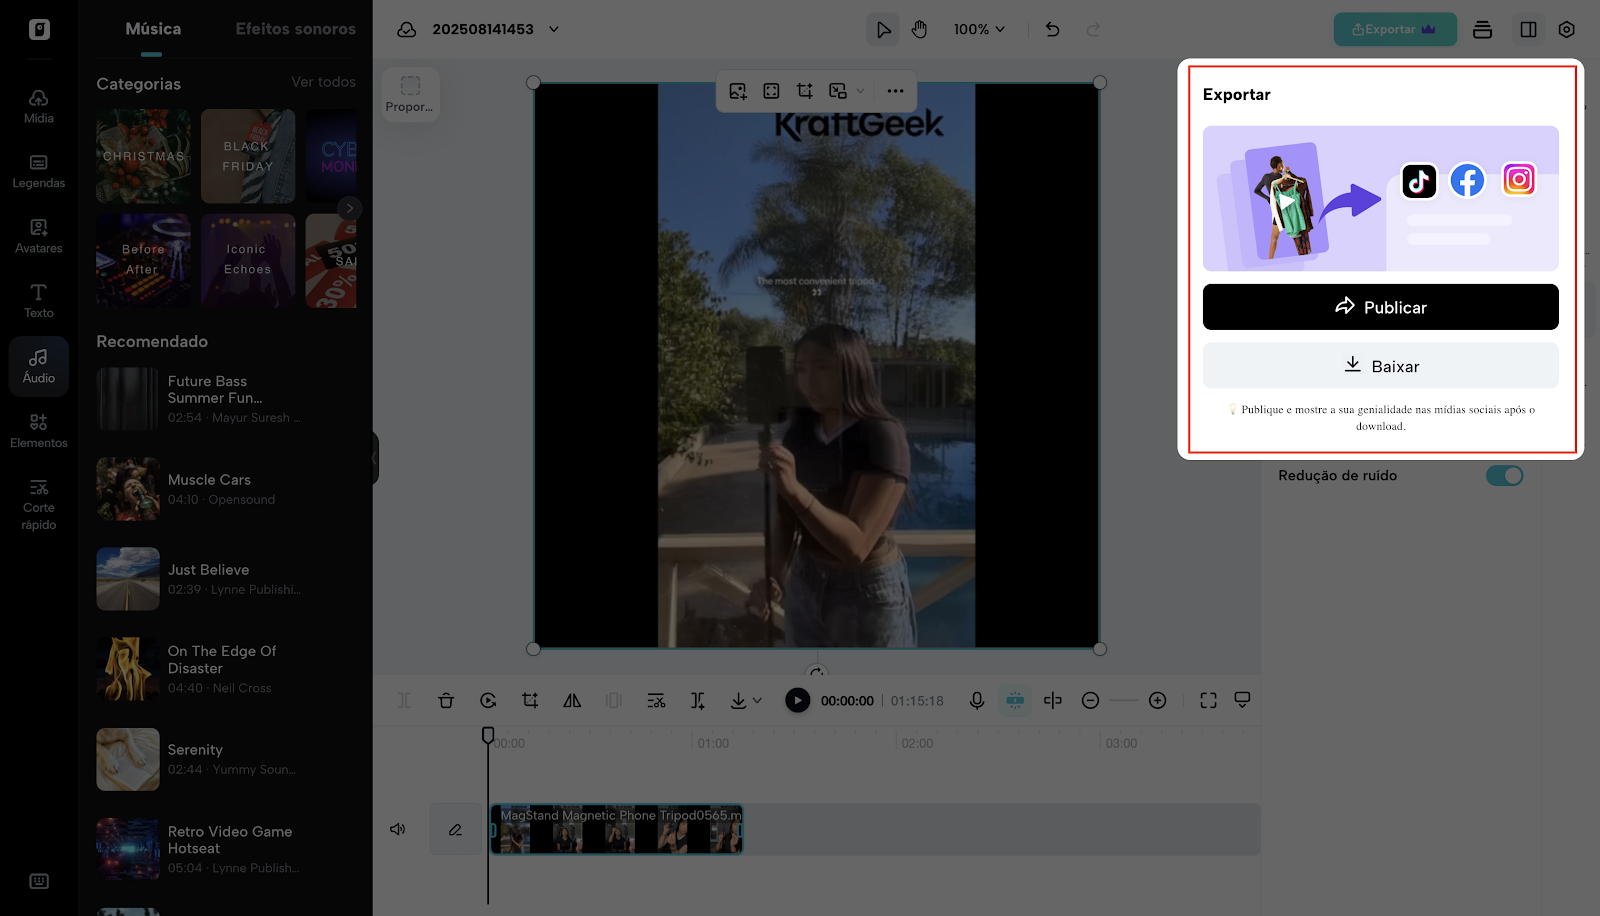Open the Black Friday music category
The height and width of the screenshot is (916, 1600).
(x=248, y=156)
